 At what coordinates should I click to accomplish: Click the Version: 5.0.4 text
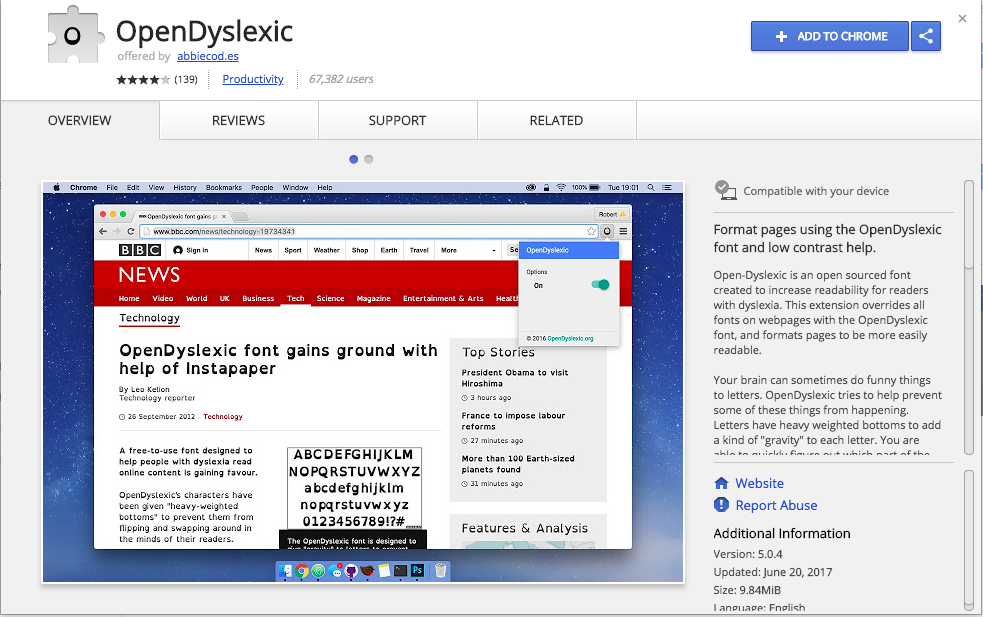click(748, 554)
